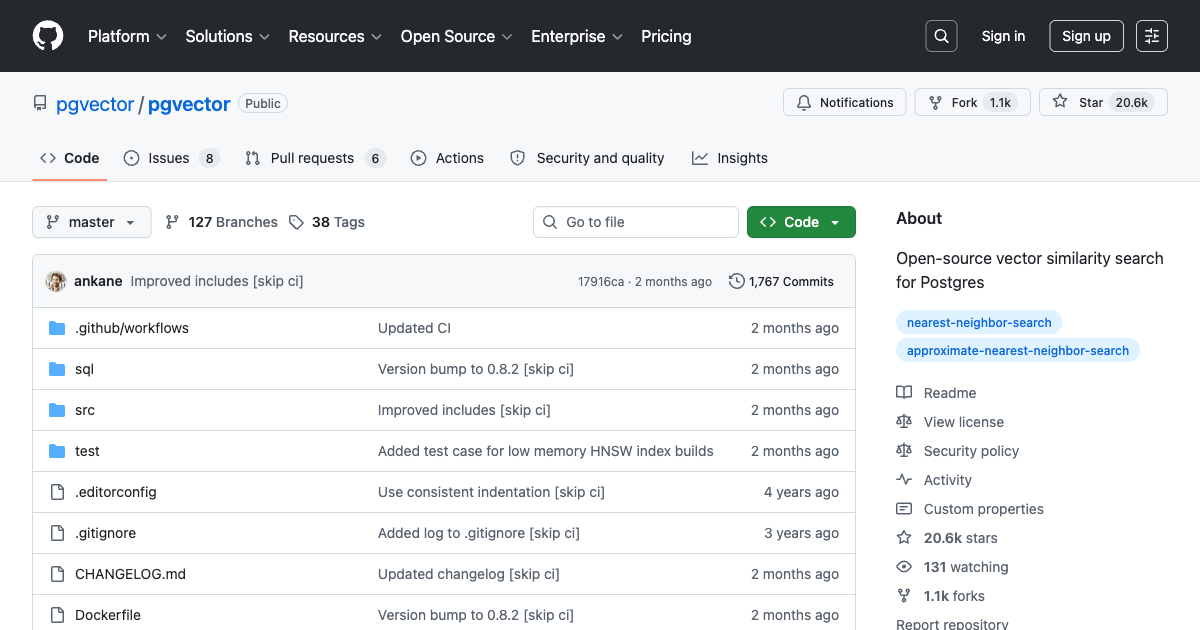The image size is (1200, 630).
Task: Click ankane's avatar in commit header
Action: pos(56,281)
